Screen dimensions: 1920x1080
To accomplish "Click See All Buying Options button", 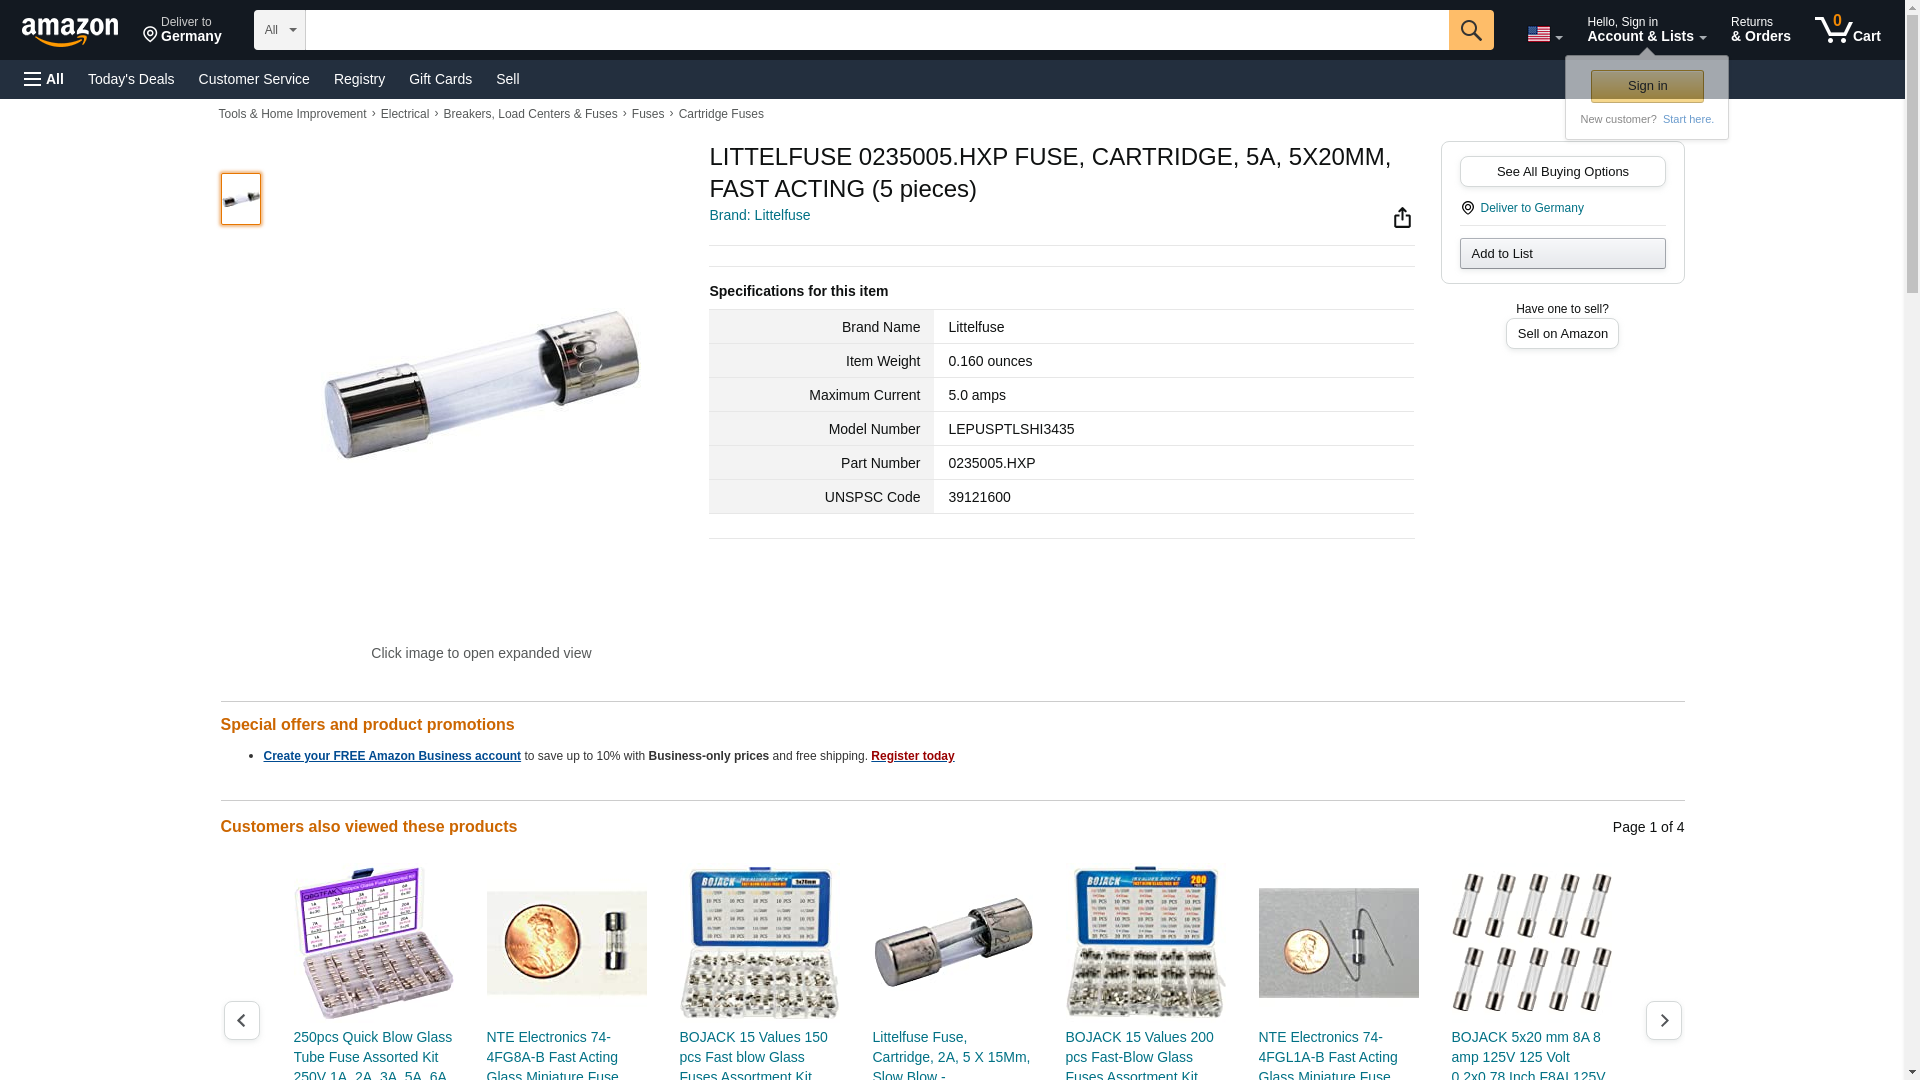I will pos(1562,171).
